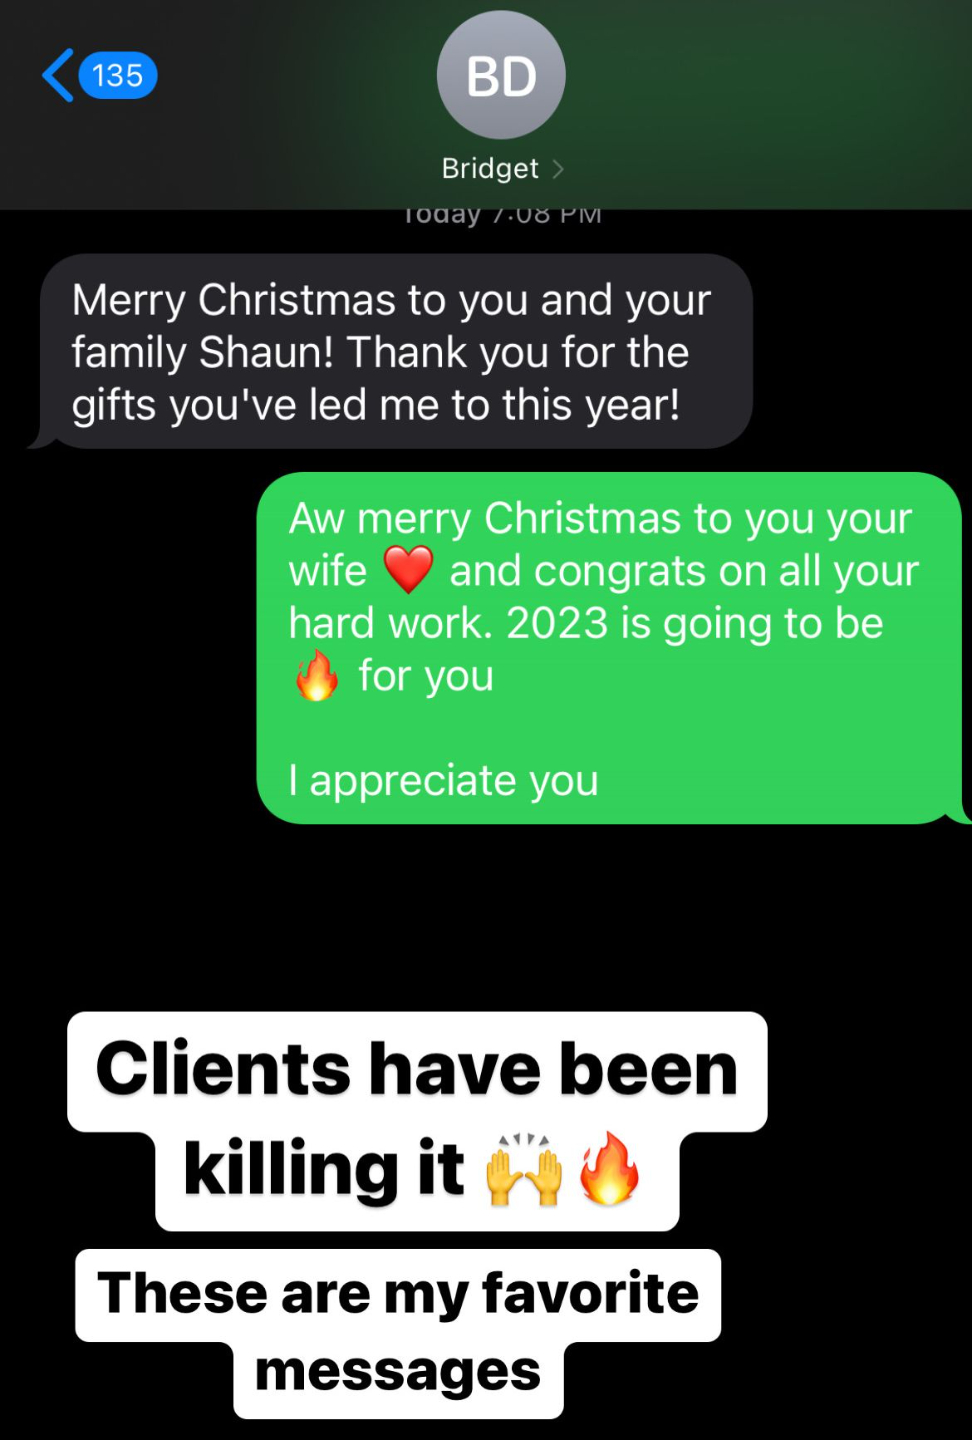Tap the '2023 is going to be' line
This screenshot has width=972, height=1440.
[x=695, y=624]
